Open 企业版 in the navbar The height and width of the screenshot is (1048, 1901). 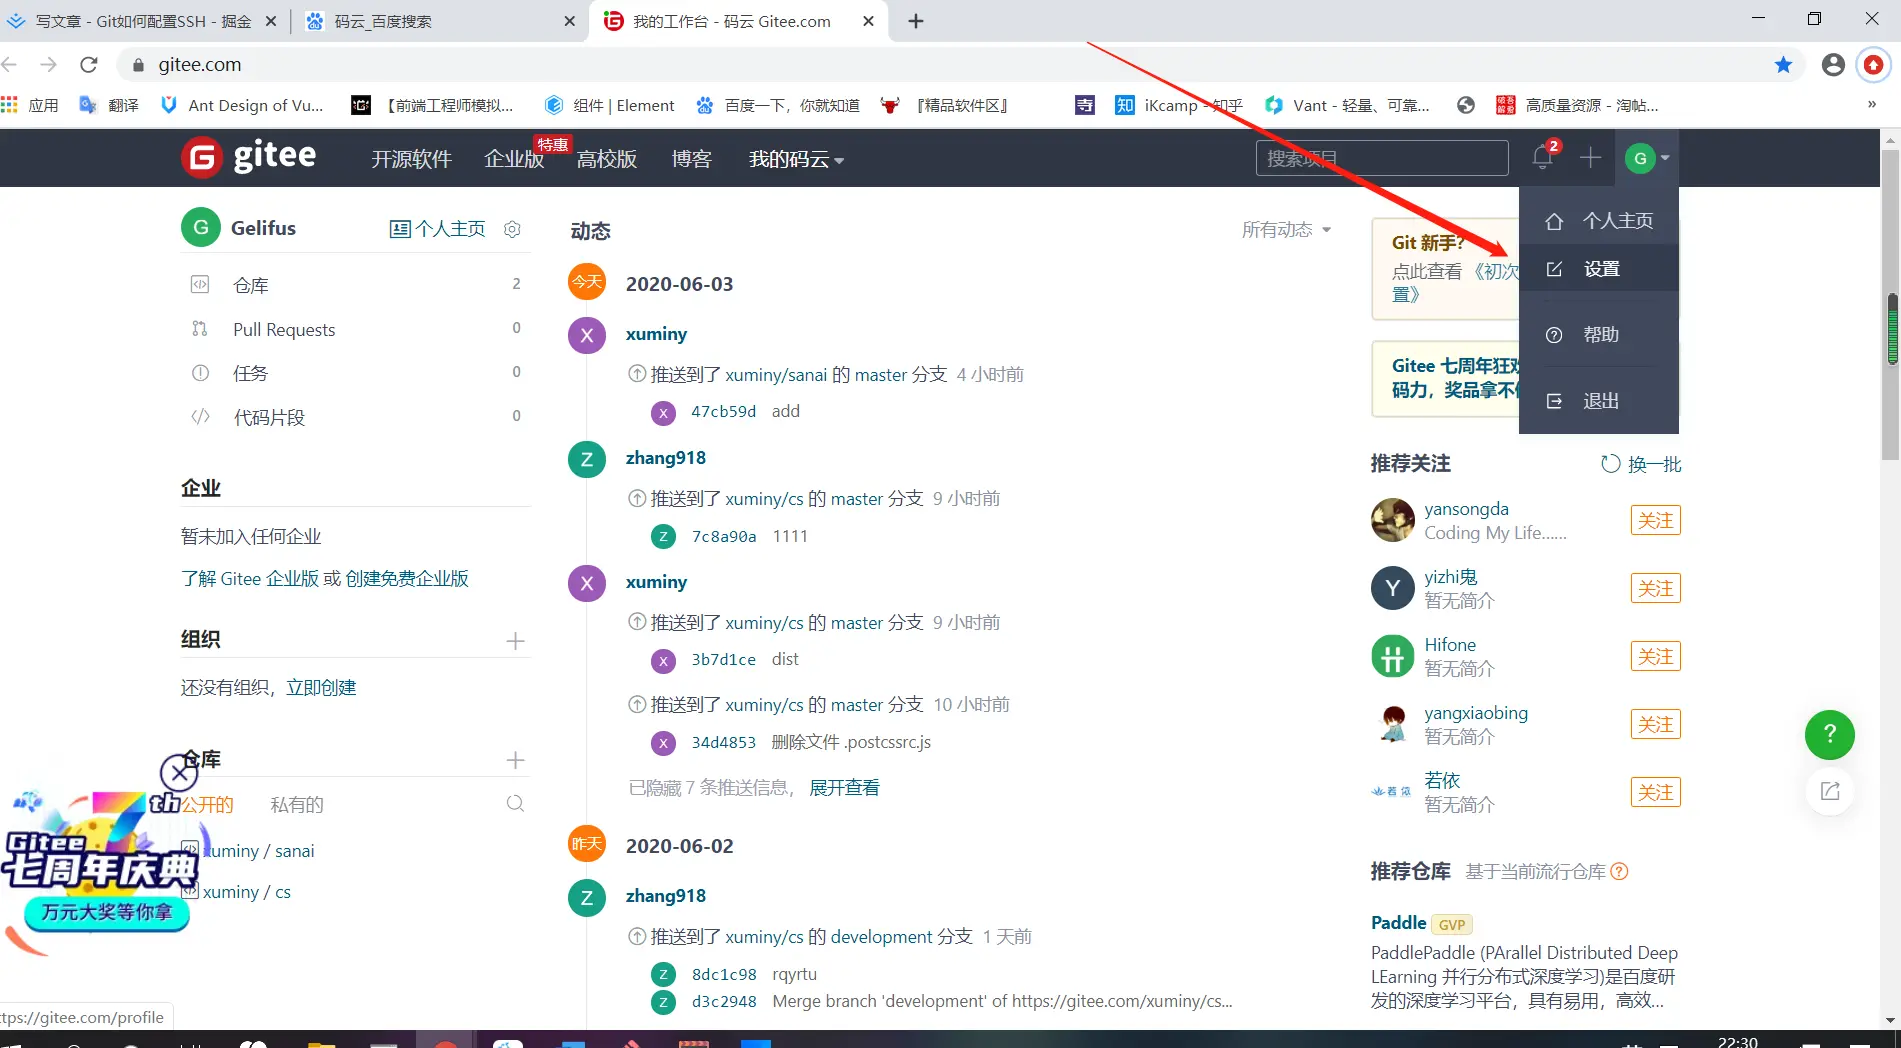(x=514, y=159)
